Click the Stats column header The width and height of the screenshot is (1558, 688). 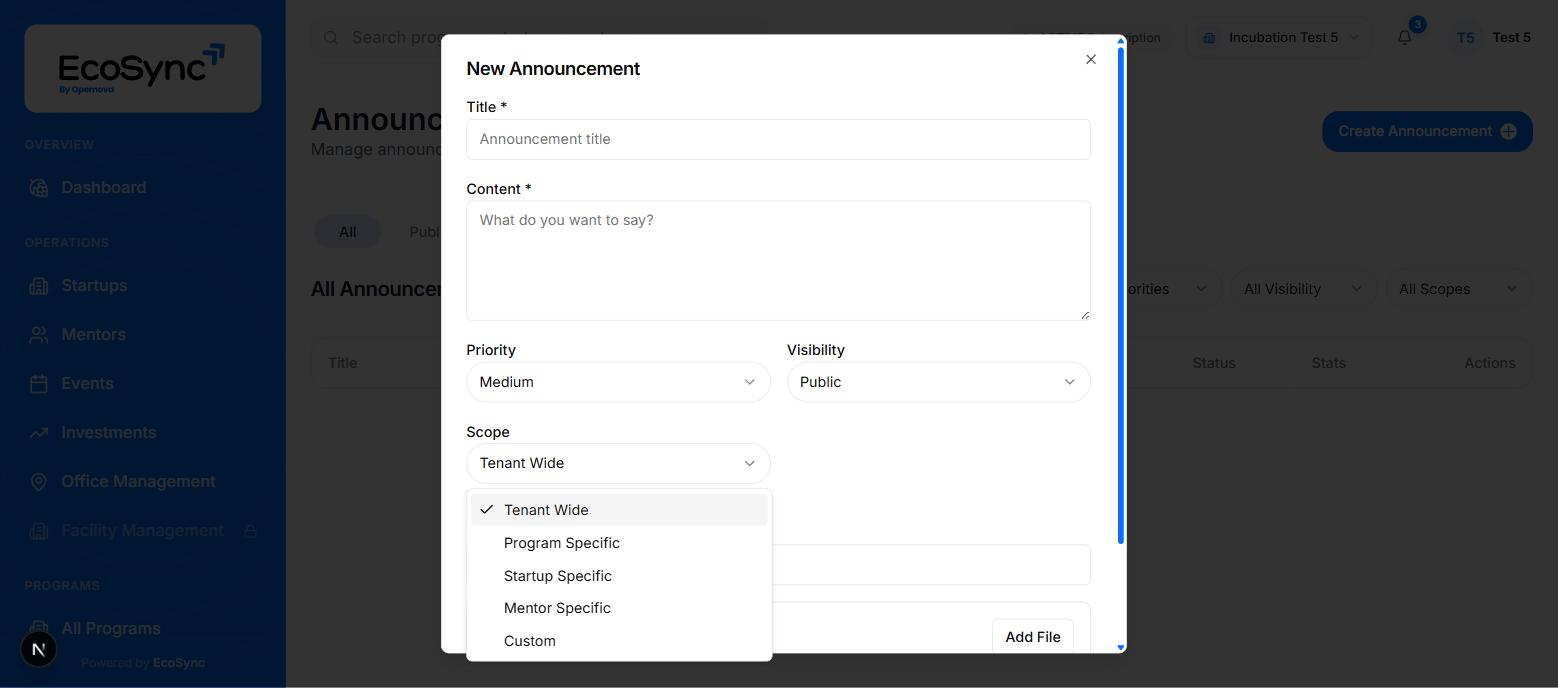1328,363
